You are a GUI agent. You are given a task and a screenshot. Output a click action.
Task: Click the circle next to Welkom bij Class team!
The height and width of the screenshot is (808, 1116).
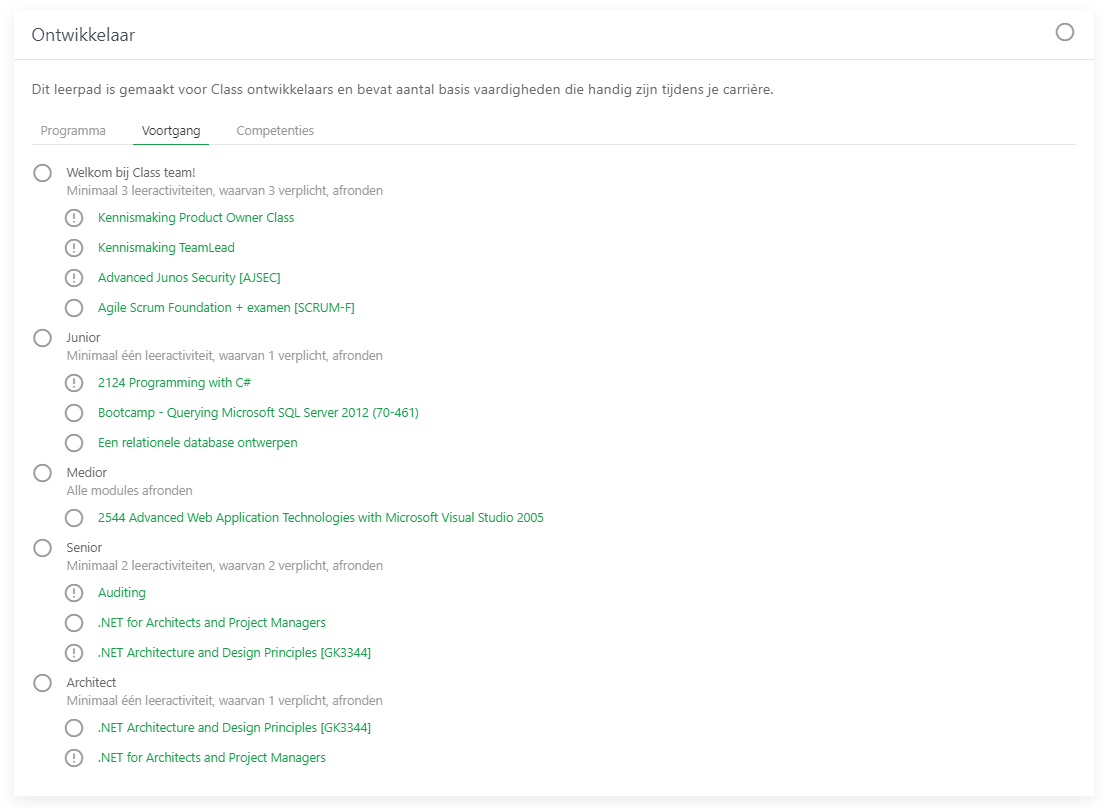click(x=42, y=173)
